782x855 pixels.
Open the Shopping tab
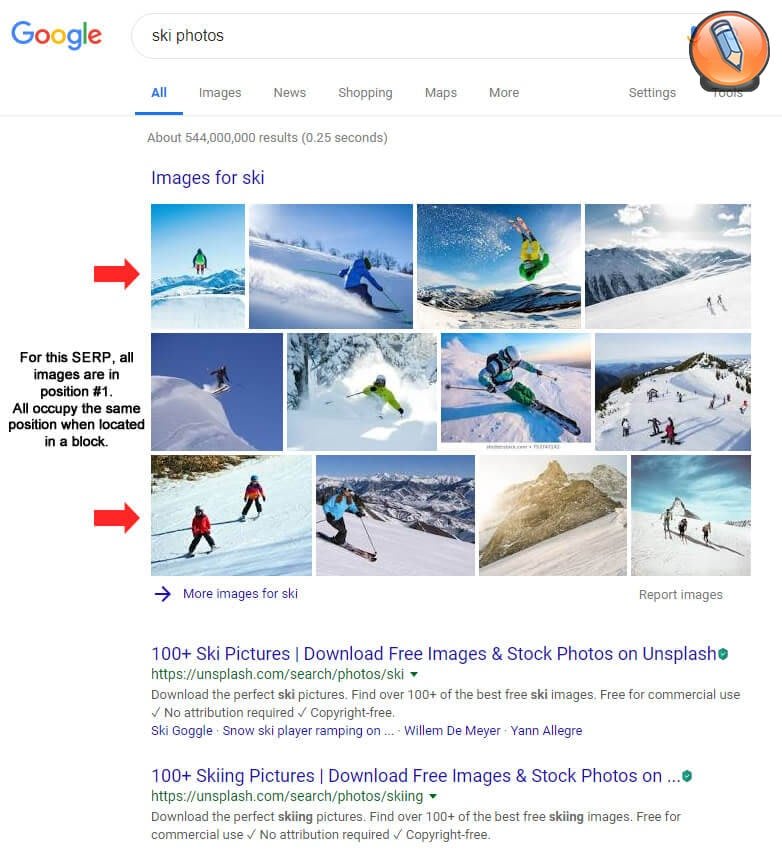click(365, 93)
